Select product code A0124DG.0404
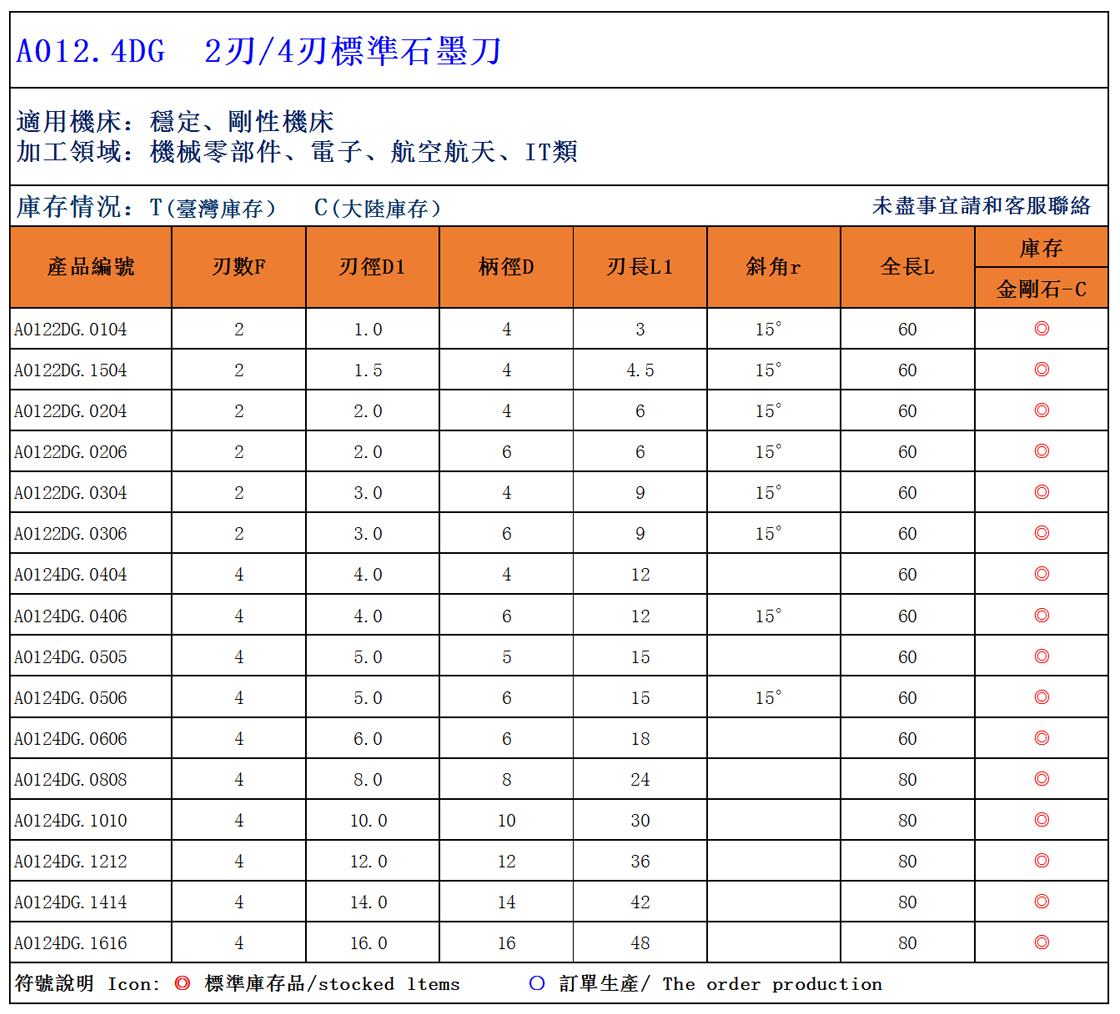The height and width of the screenshot is (1014, 1120). (70, 574)
